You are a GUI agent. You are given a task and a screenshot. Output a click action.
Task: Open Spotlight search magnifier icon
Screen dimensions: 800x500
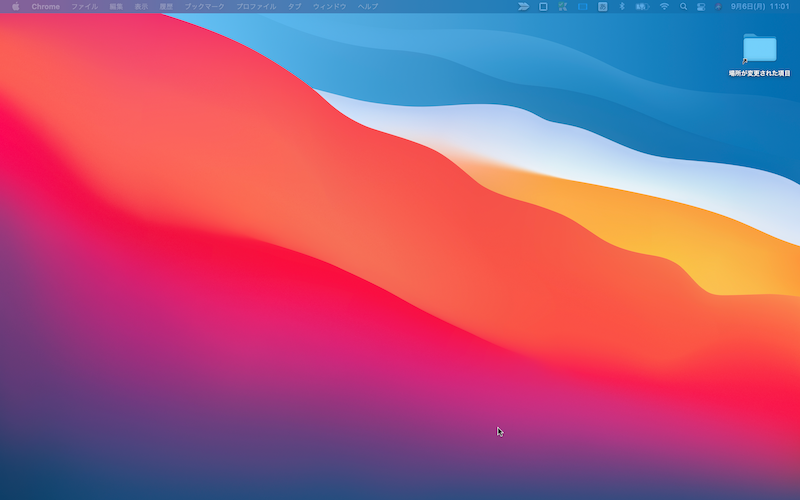click(x=683, y=7)
